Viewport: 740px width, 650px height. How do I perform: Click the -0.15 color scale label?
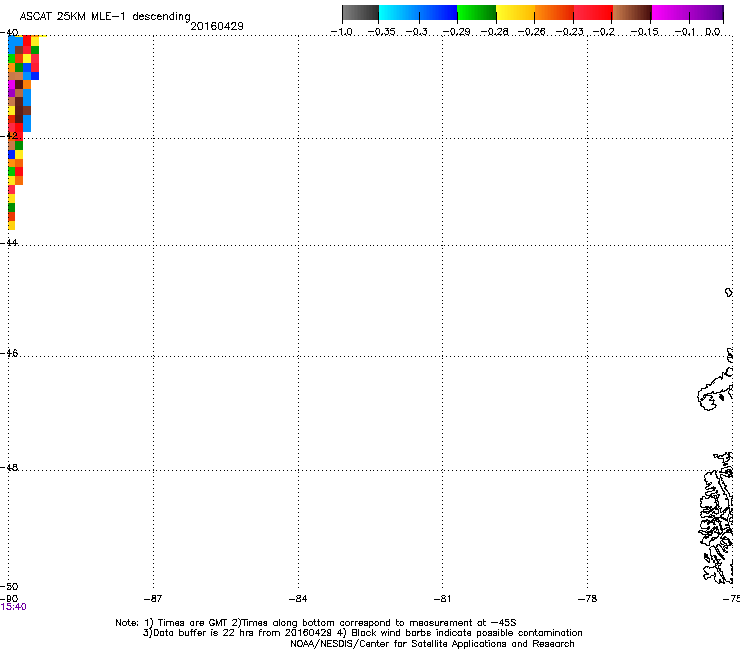[644, 32]
